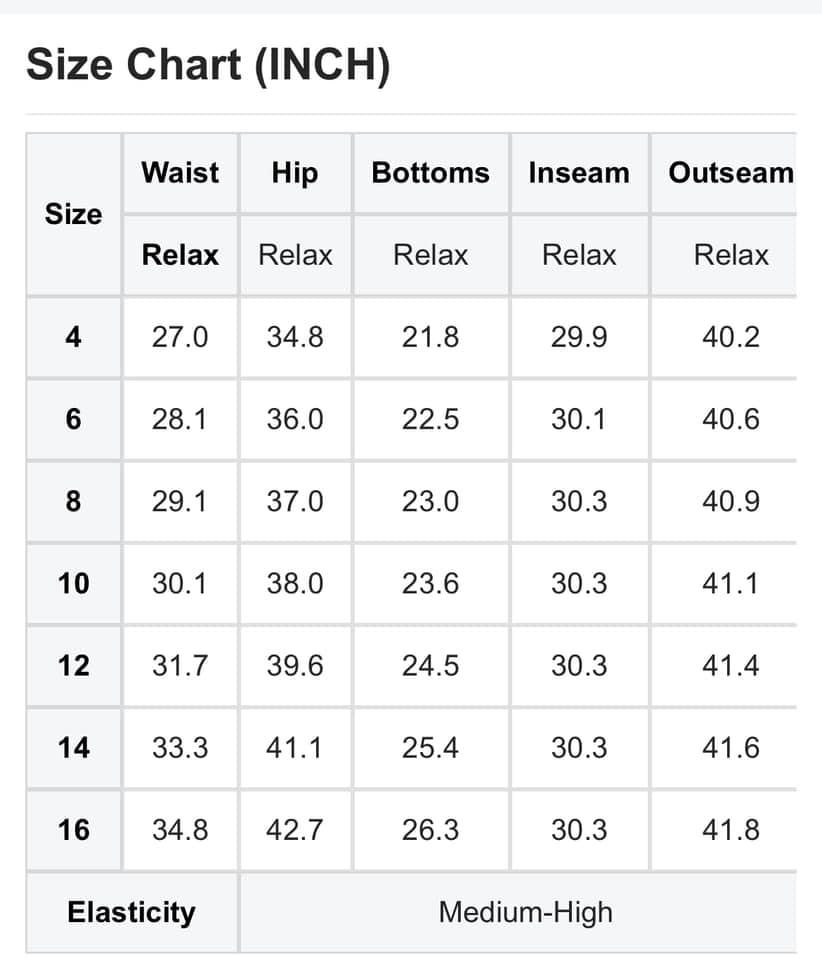Choose the size 10 row label
This screenshot has height=960, width=822.
click(73, 583)
